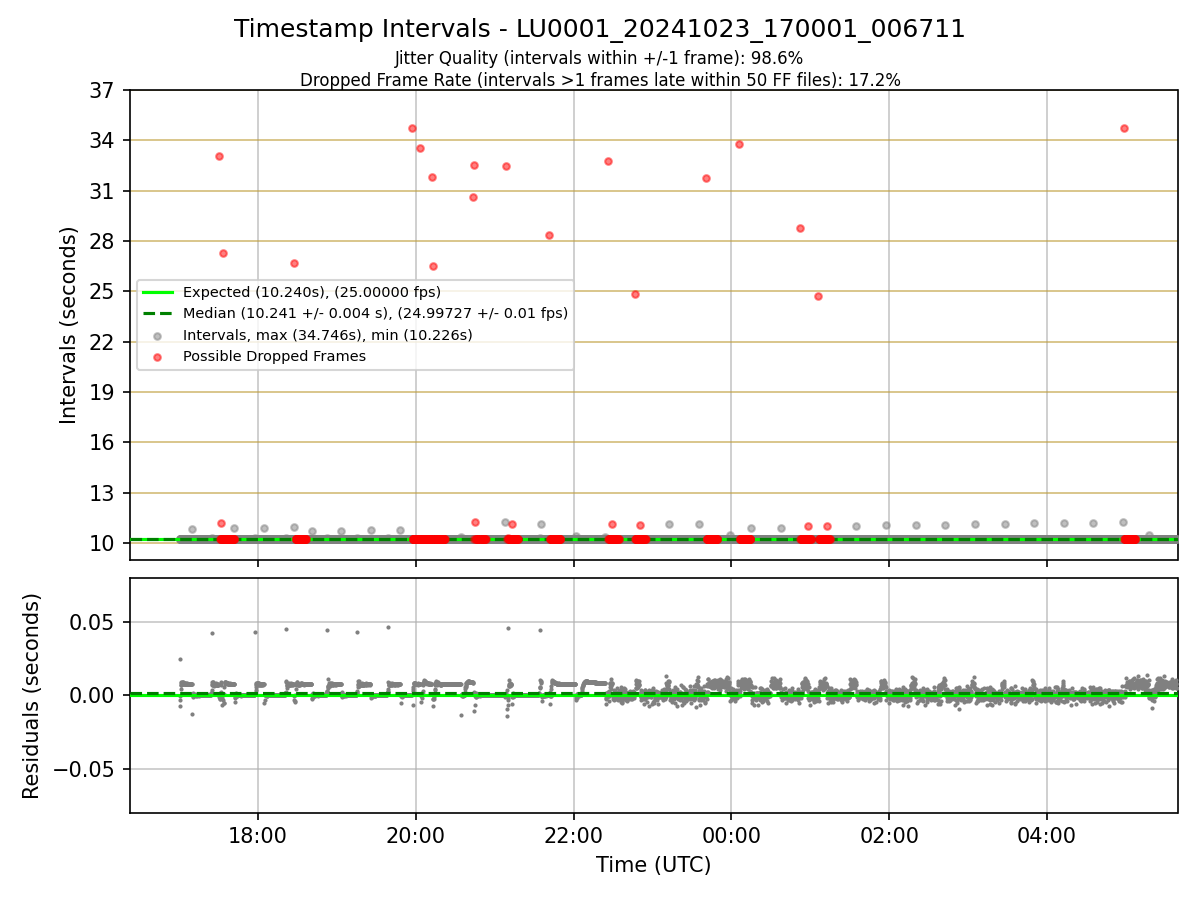Click the solid green line sample in legend
The width and height of the screenshot is (1200, 900).
tap(157, 292)
